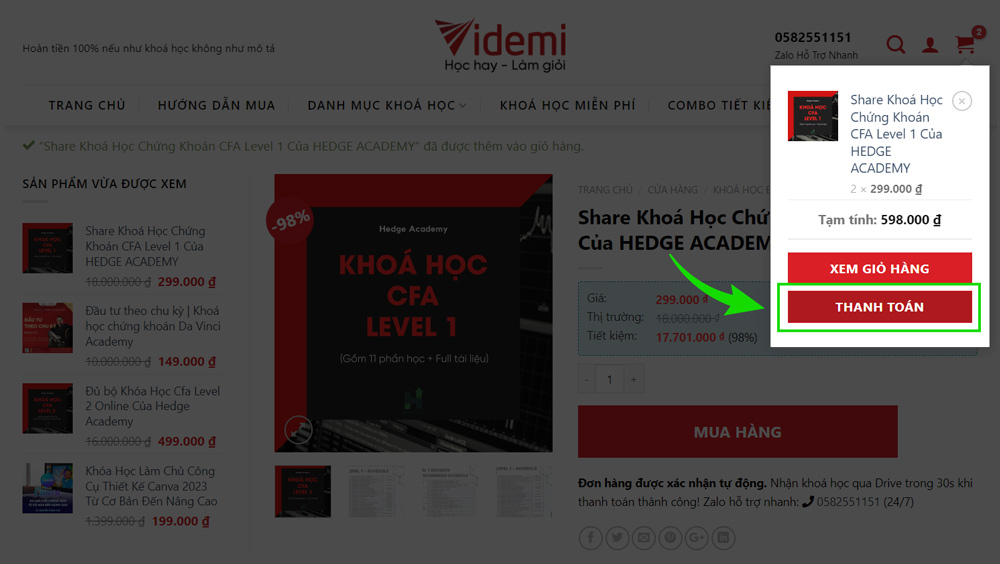Share via Twitter icon
The height and width of the screenshot is (564, 1000).
[x=617, y=538]
